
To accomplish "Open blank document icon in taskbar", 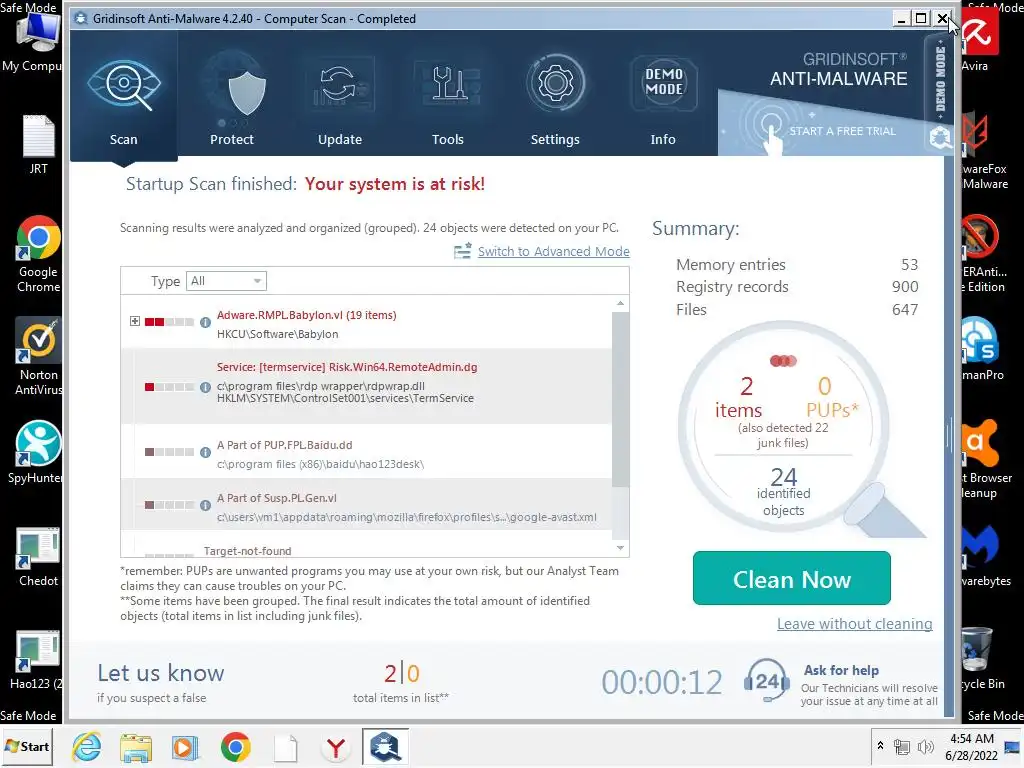I will click(x=285, y=747).
